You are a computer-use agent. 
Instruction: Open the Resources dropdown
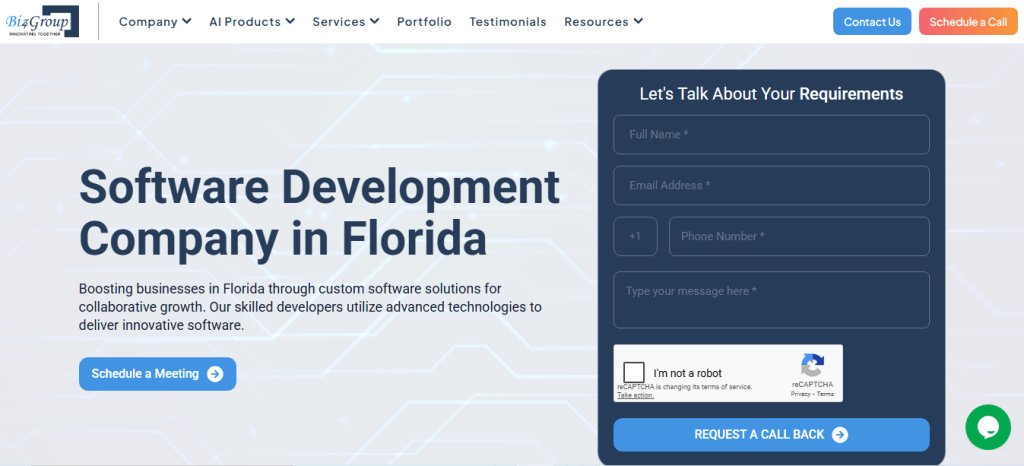point(603,21)
